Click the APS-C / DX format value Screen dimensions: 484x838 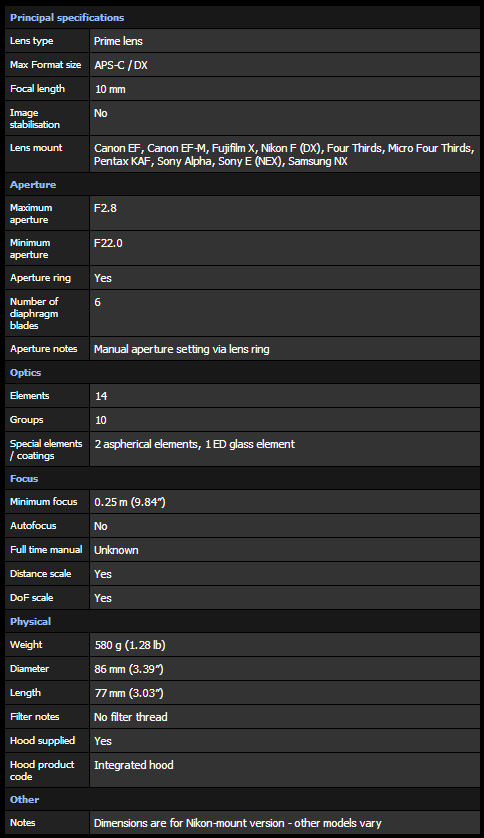click(121, 65)
